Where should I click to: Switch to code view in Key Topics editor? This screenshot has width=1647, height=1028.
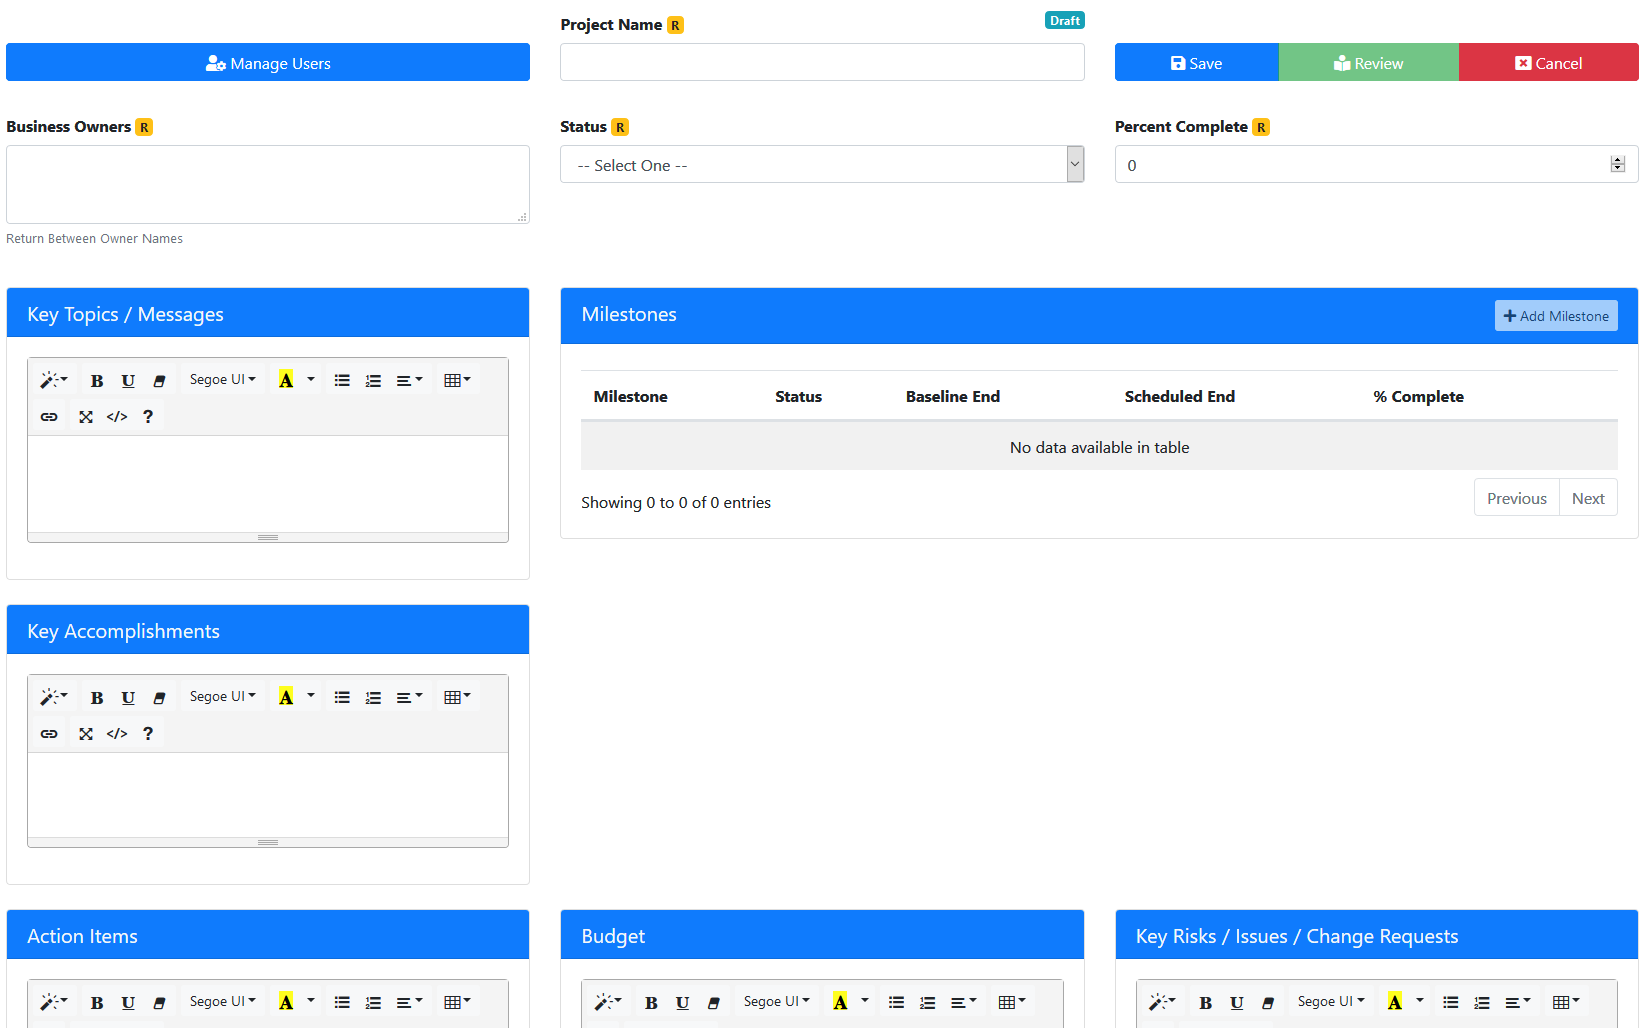coord(117,416)
